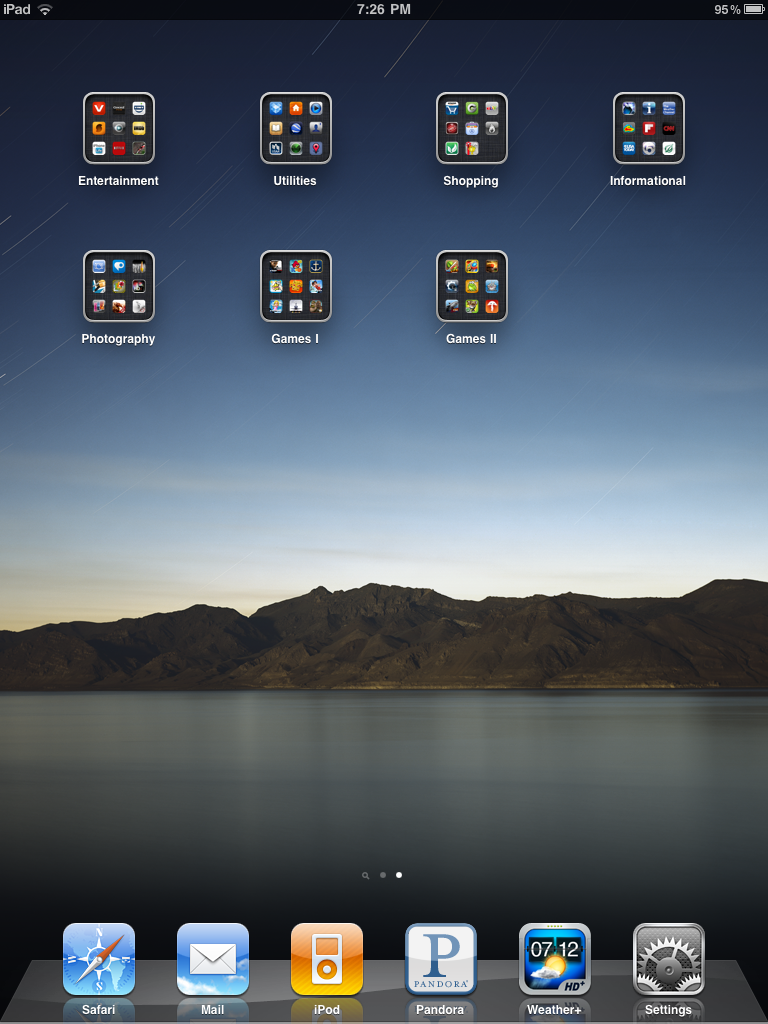Tap the 7:26 PM clock

[384, 9]
